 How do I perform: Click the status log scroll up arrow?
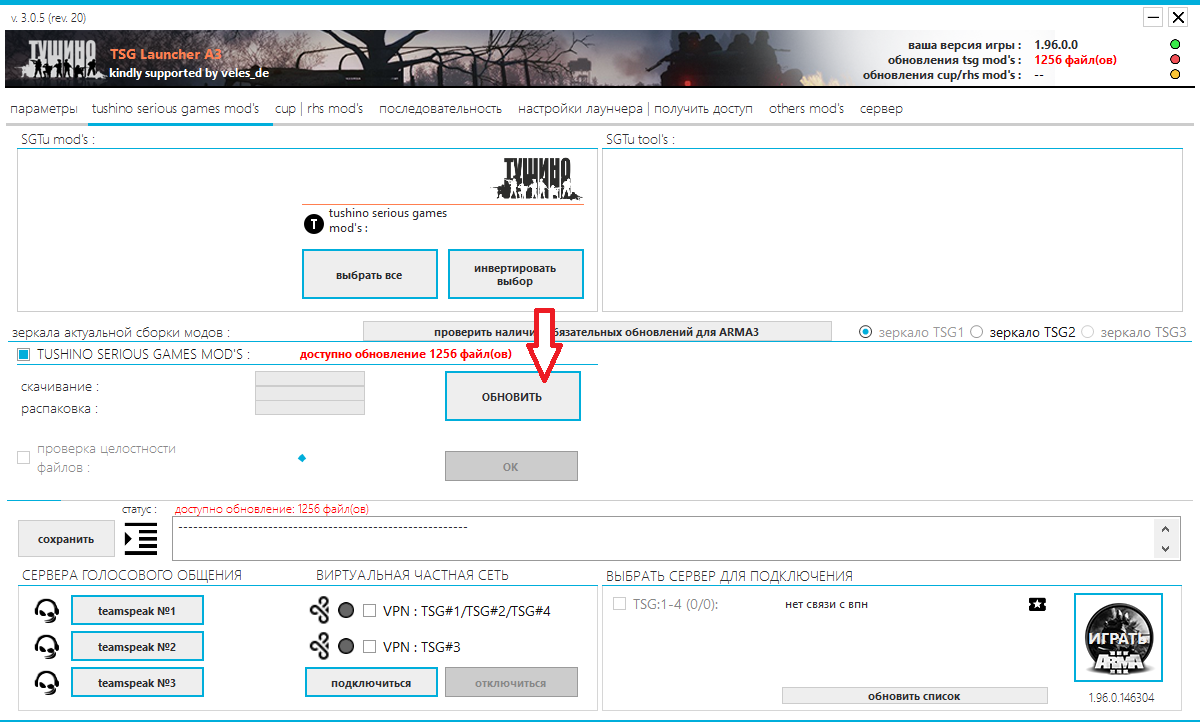pyautogui.click(x=1164, y=528)
